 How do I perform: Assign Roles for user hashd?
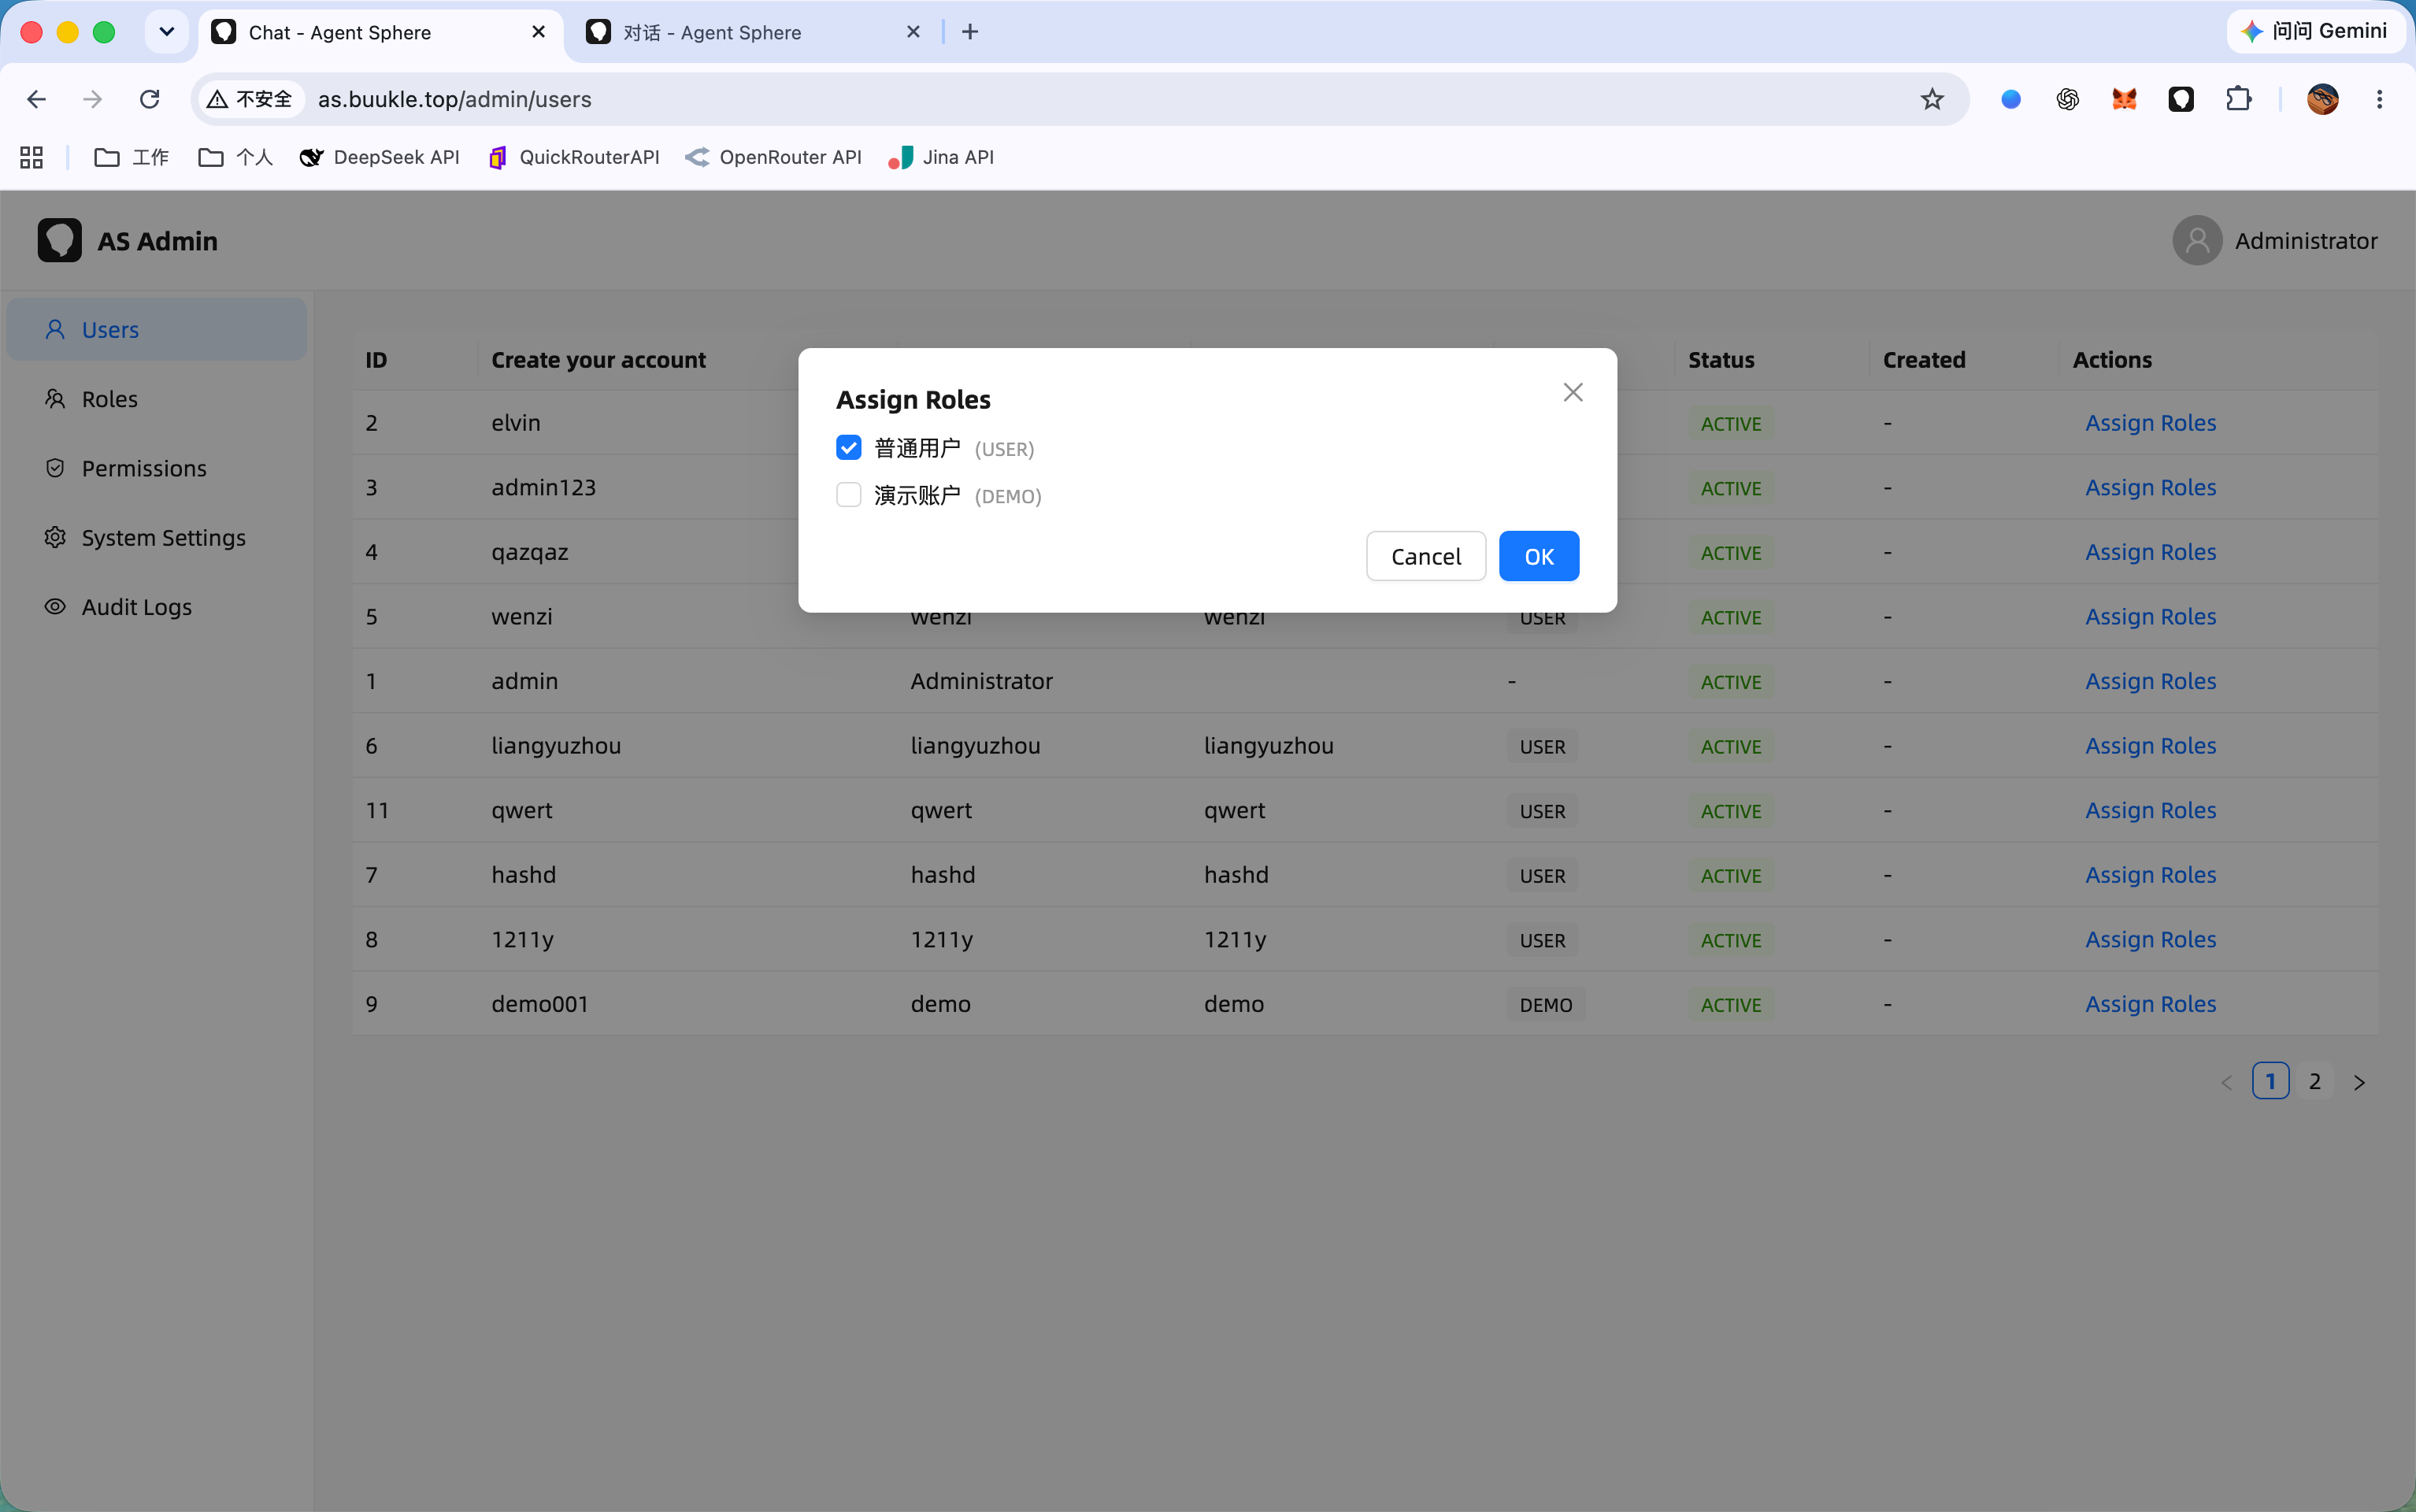pyautogui.click(x=2150, y=875)
